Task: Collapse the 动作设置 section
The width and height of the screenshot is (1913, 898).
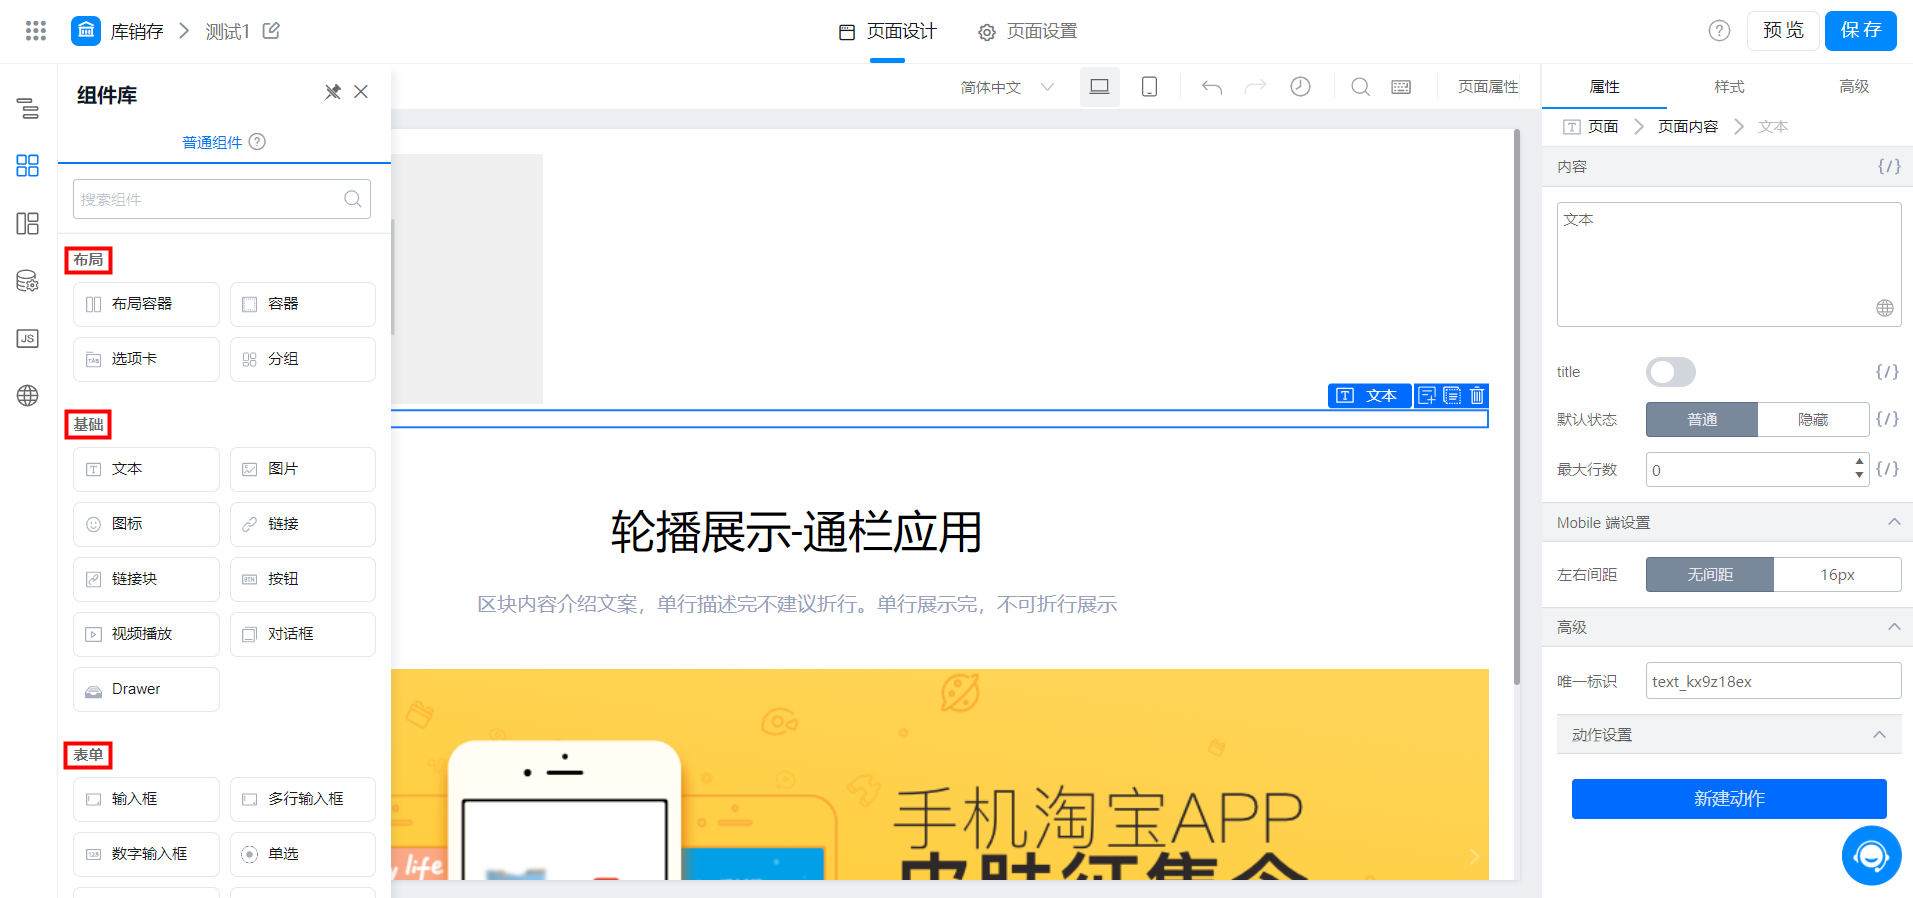Action: (1879, 734)
